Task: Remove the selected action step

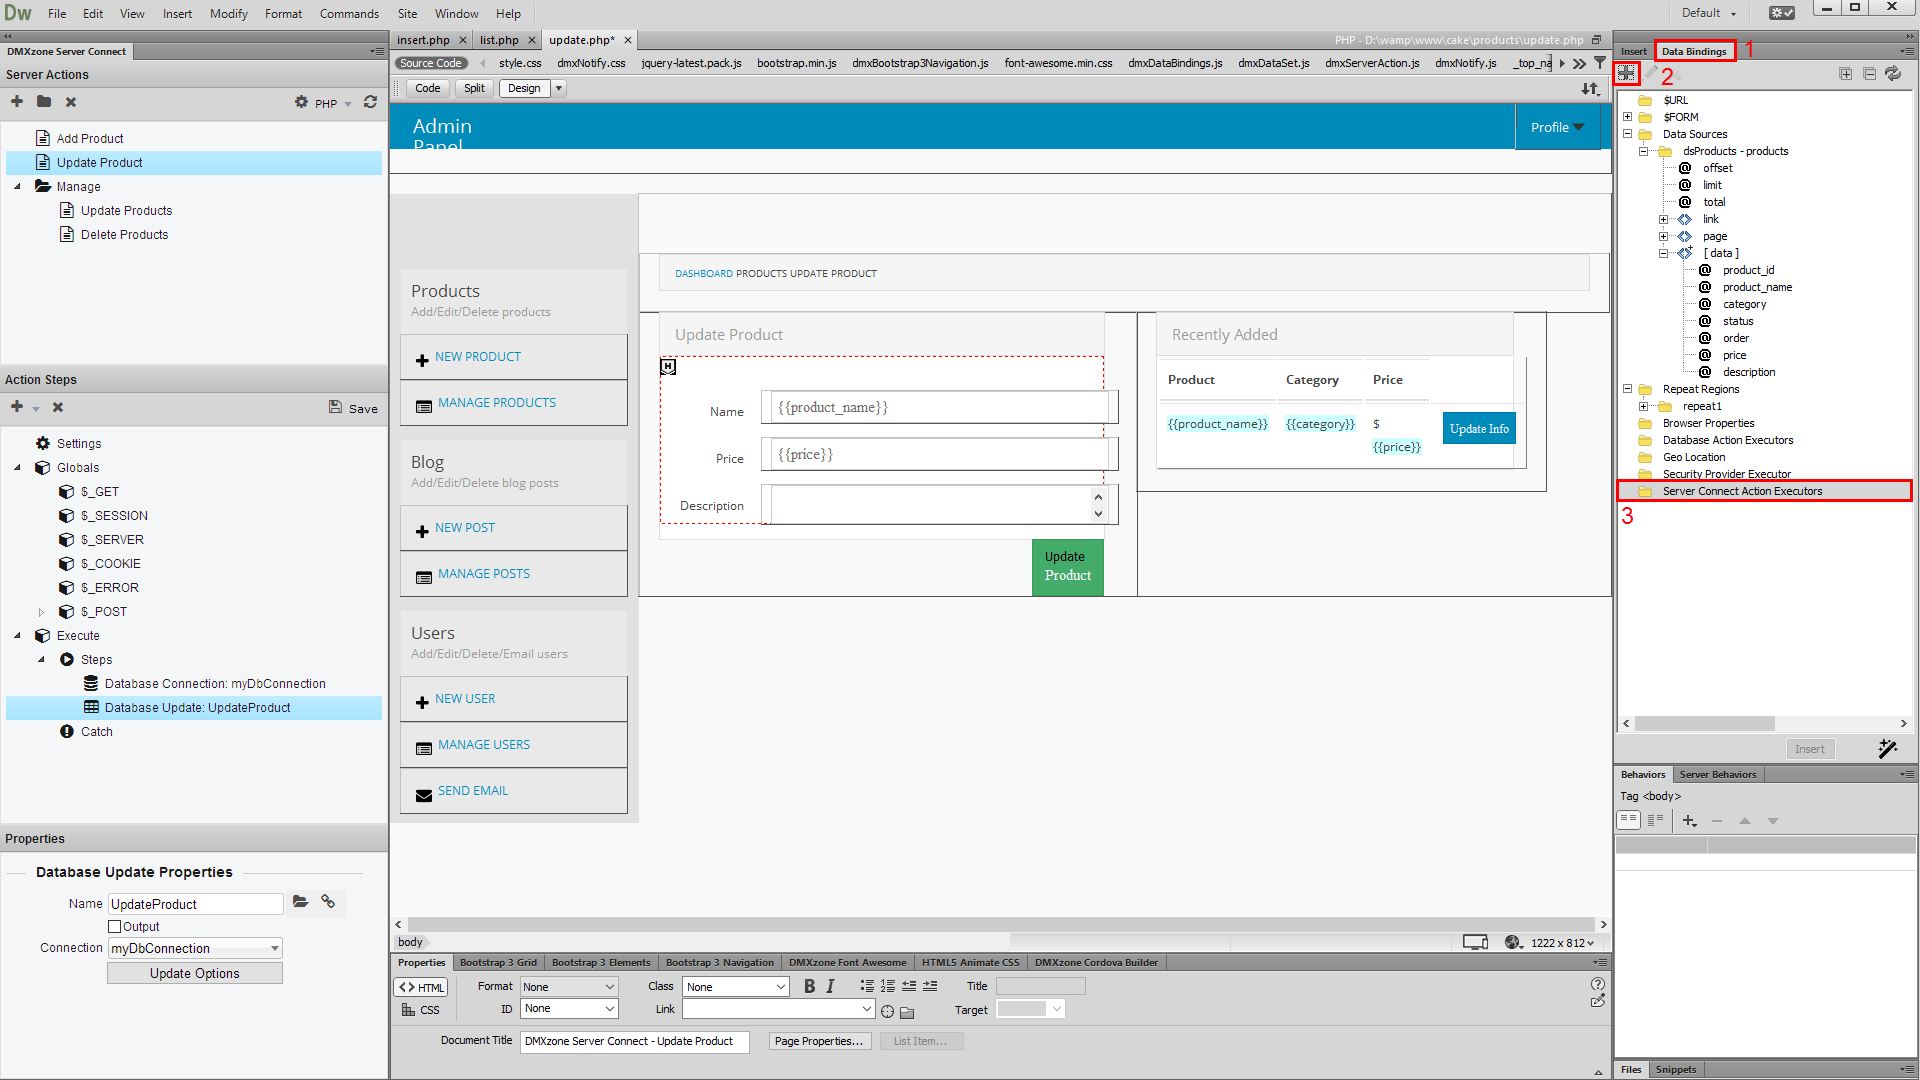Action: [58, 407]
